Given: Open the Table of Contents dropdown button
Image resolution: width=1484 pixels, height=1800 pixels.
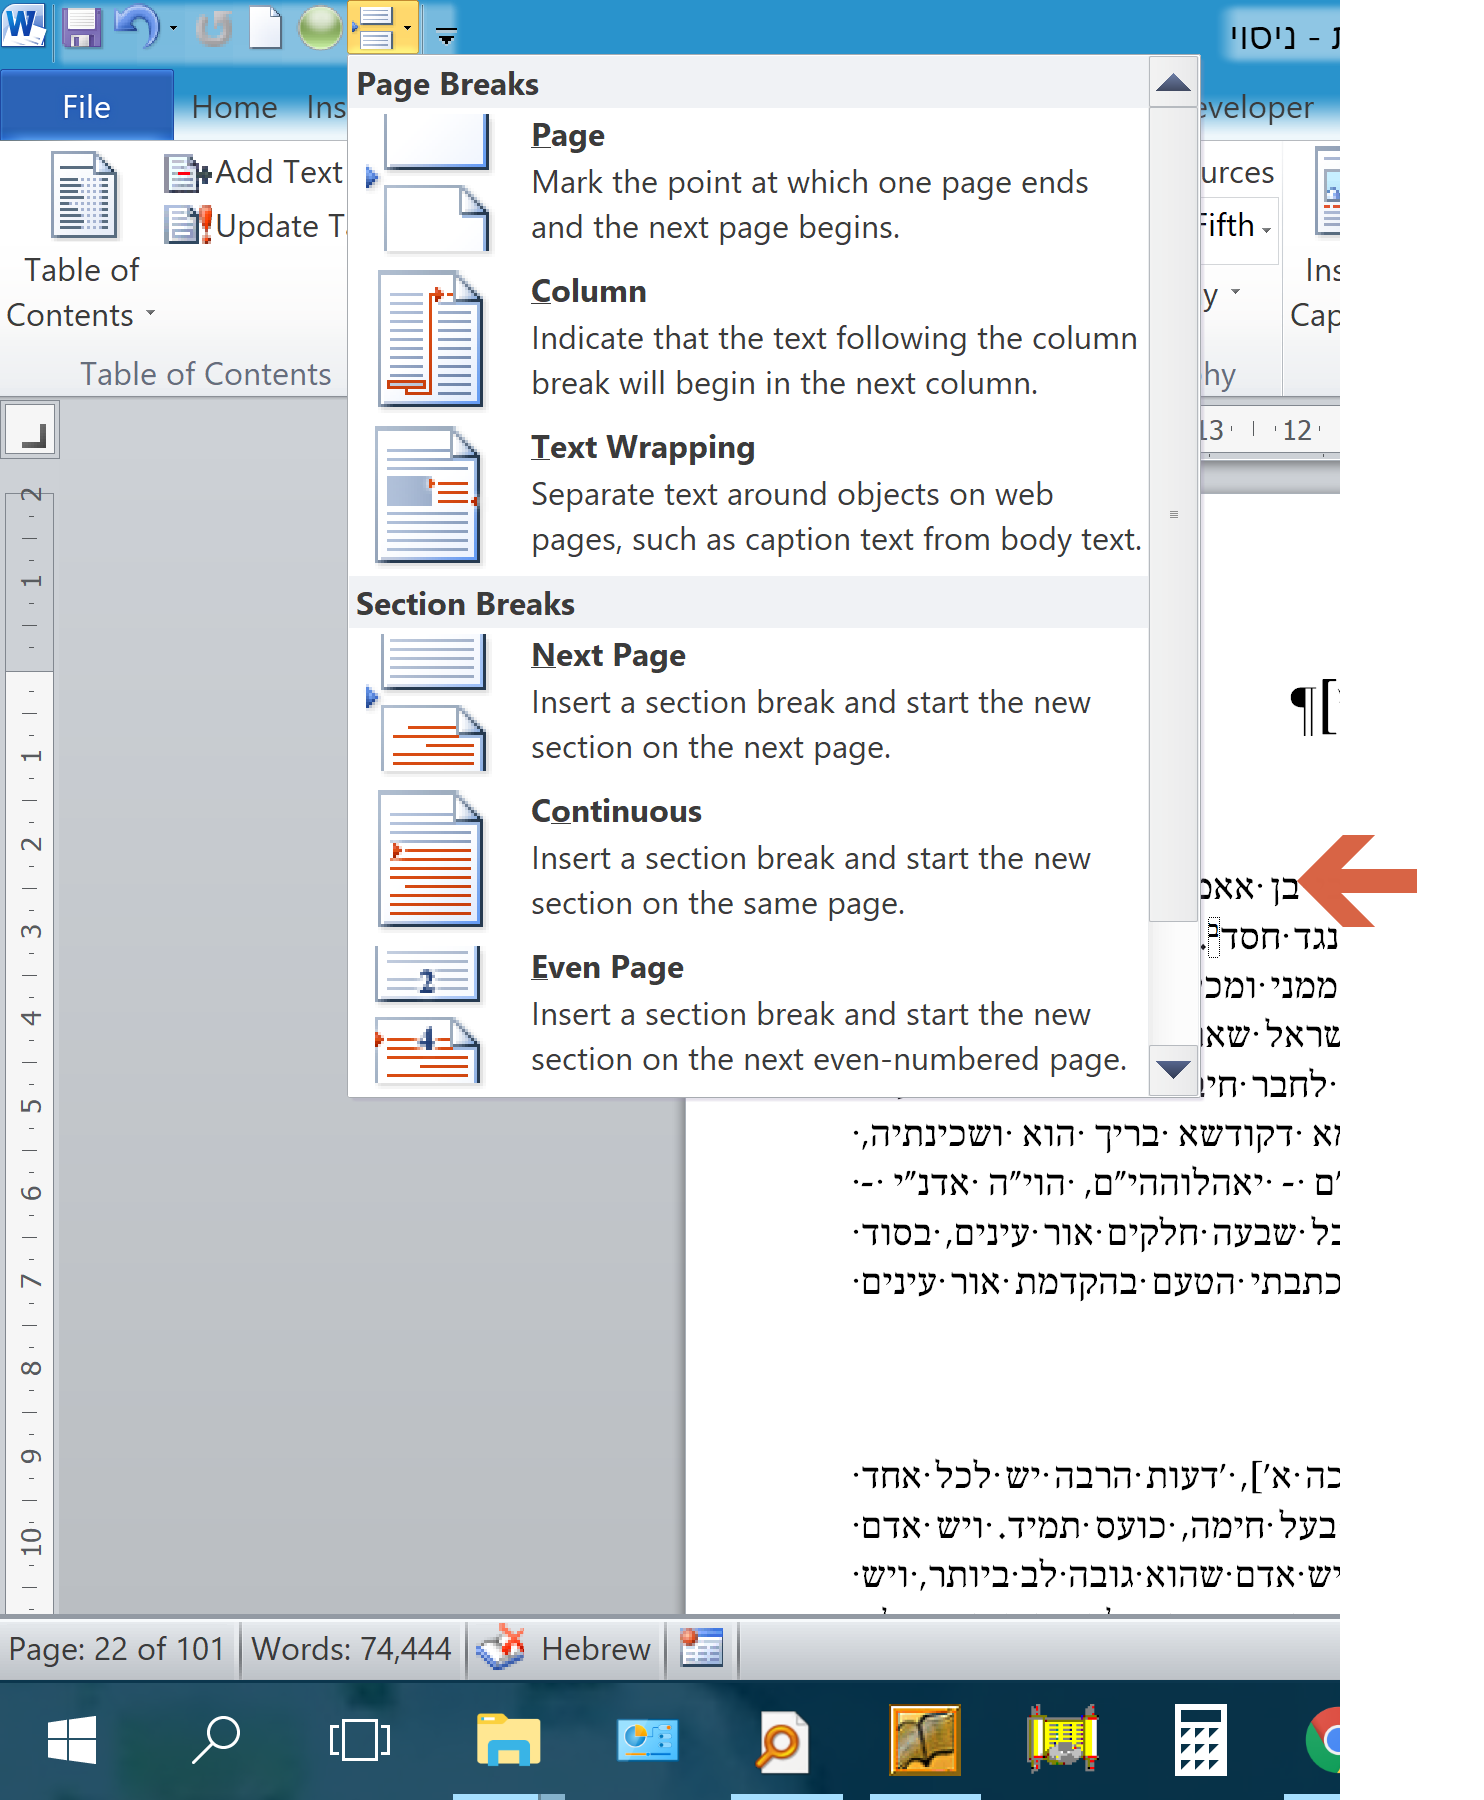Looking at the screenshot, I should pyautogui.click(x=82, y=240).
